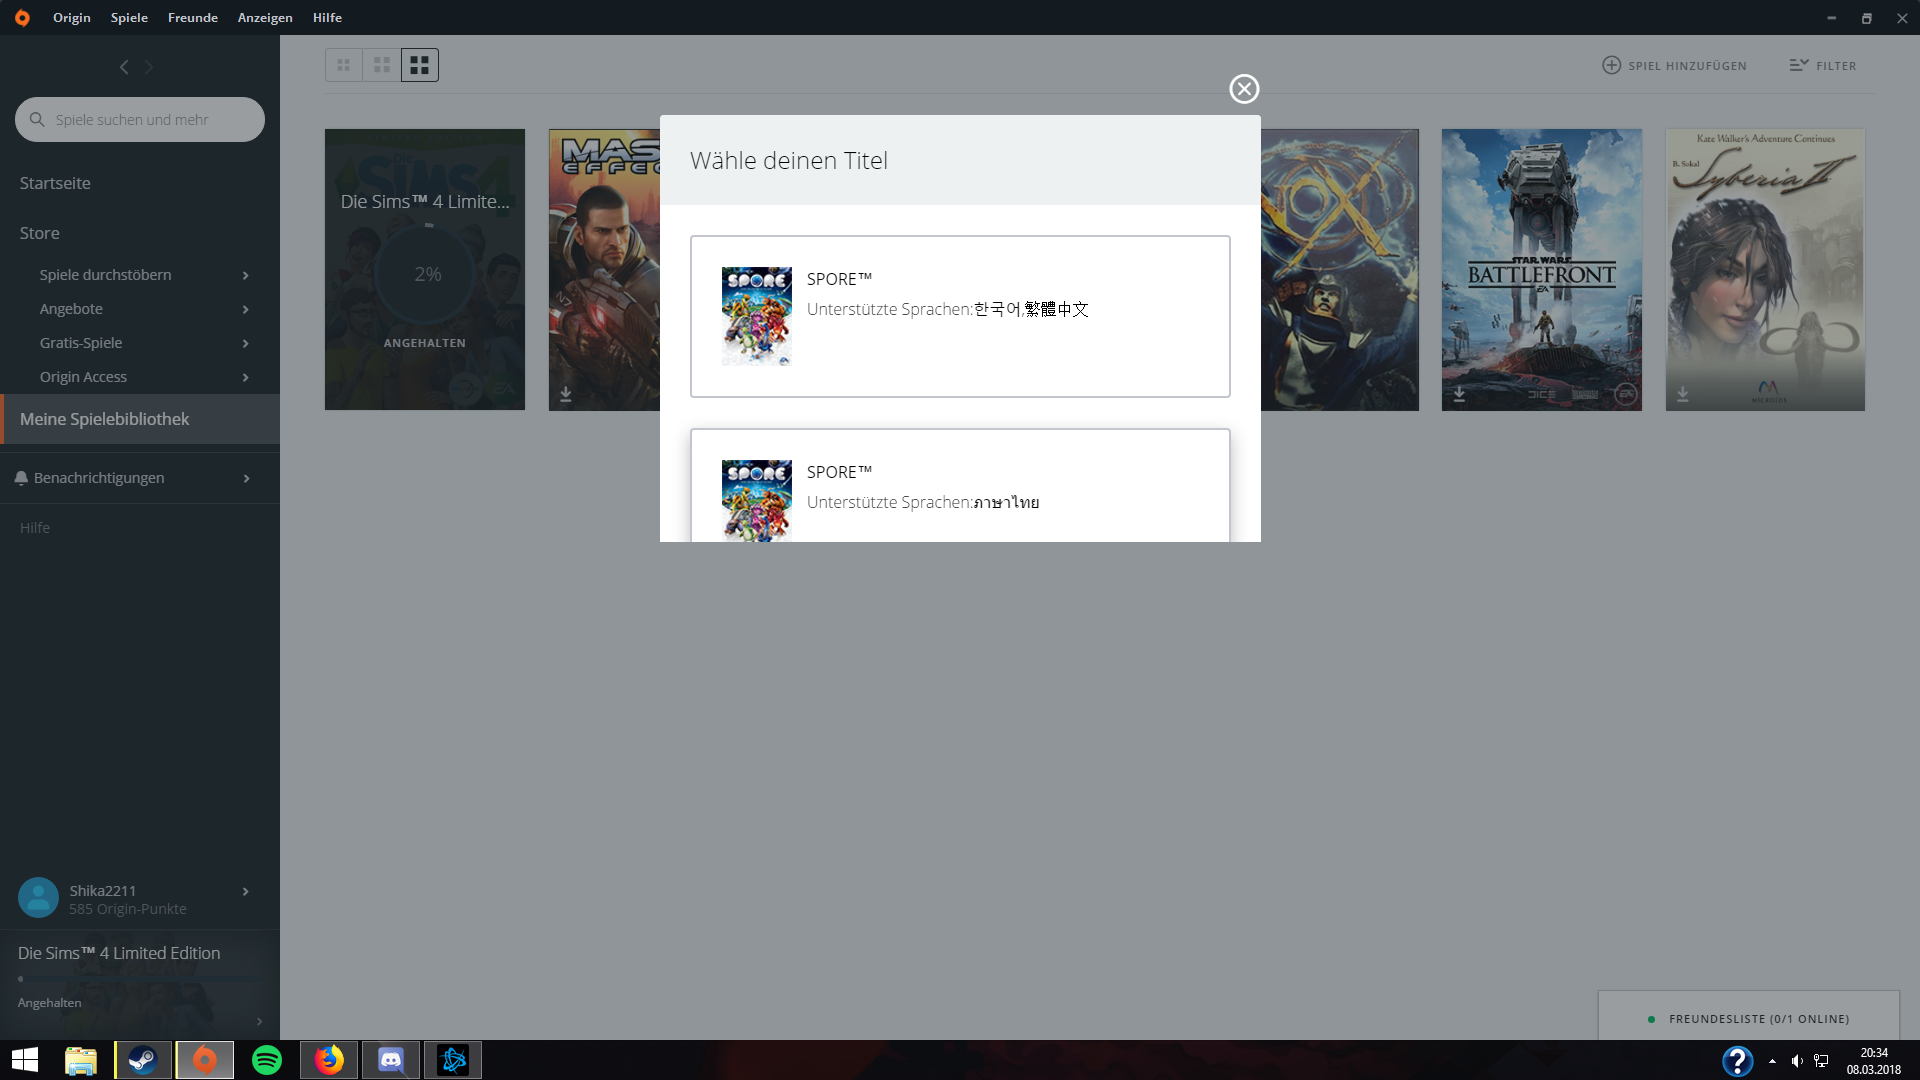Open the Anzeigen menu

tap(265, 17)
